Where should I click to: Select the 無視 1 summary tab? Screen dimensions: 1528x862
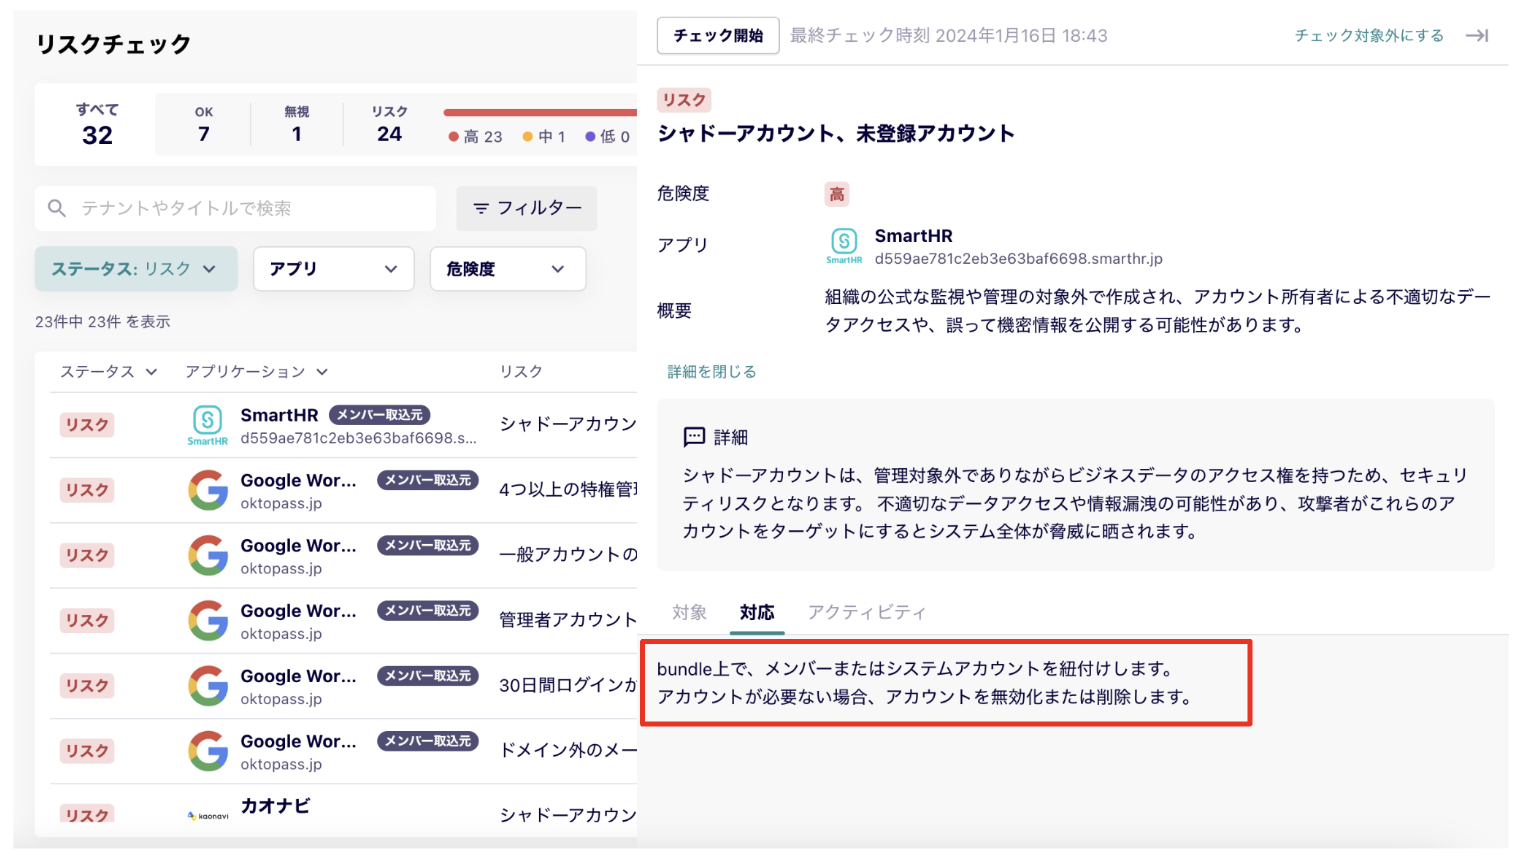tap(297, 125)
